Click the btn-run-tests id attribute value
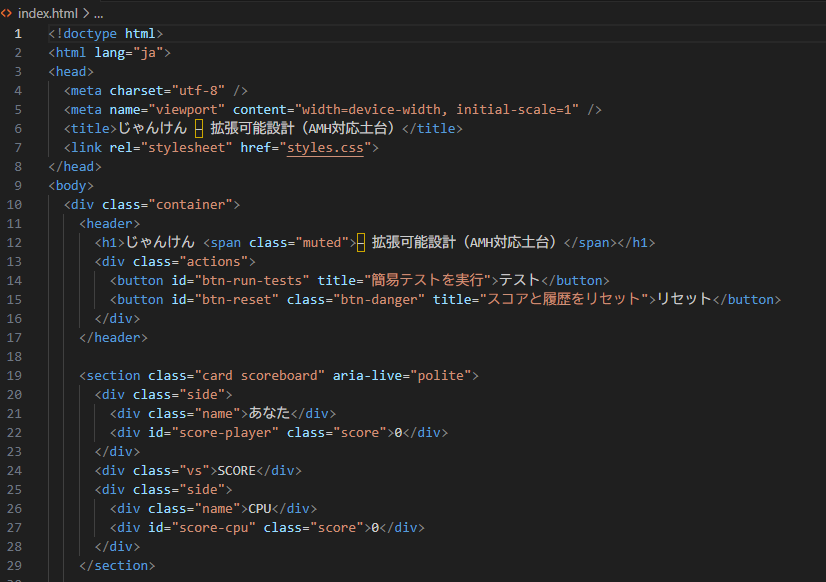826x582 pixels. (x=252, y=280)
